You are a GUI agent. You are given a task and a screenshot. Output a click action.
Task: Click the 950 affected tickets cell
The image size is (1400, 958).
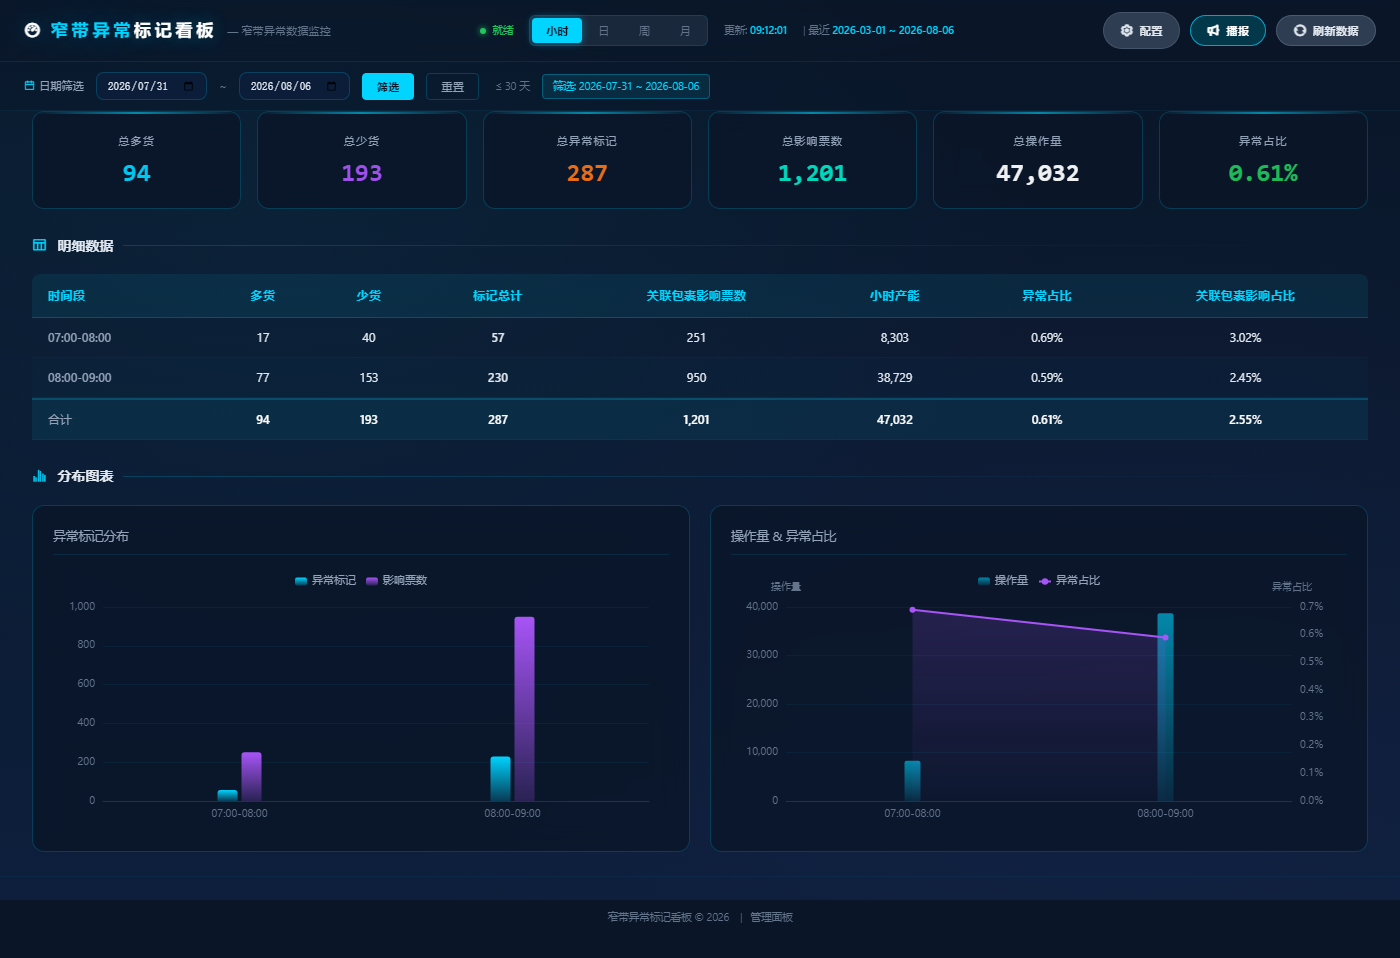[696, 378]
